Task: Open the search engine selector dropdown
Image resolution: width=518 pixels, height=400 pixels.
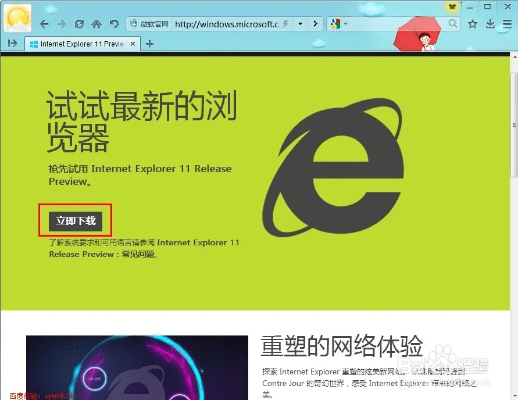Action: 345,24
